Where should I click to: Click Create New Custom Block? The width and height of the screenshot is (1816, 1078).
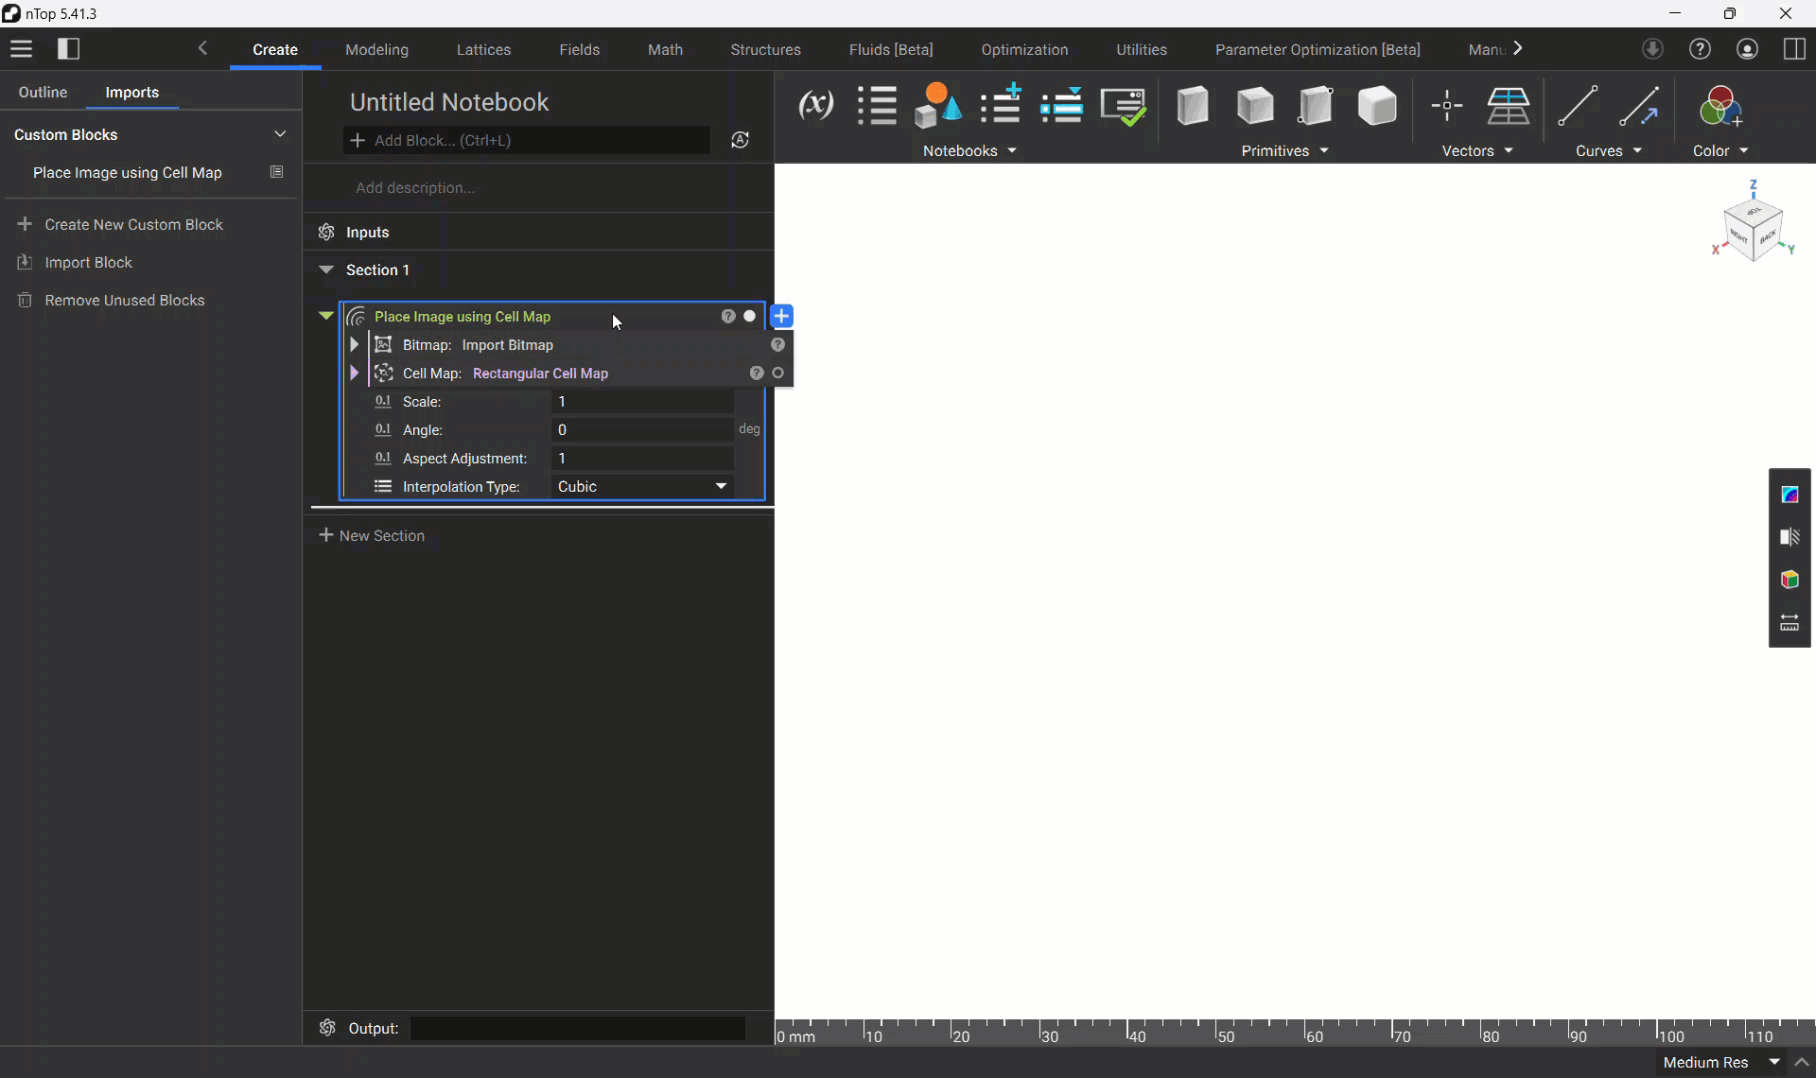click(120, 224)
